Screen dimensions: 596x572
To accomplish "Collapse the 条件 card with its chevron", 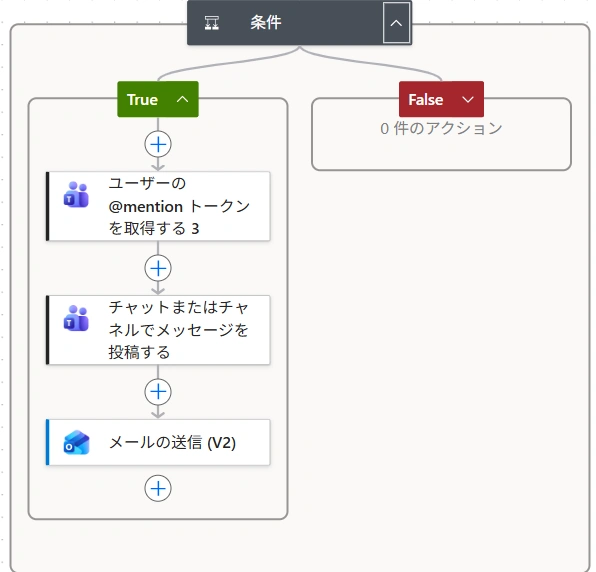I will 396,23.
